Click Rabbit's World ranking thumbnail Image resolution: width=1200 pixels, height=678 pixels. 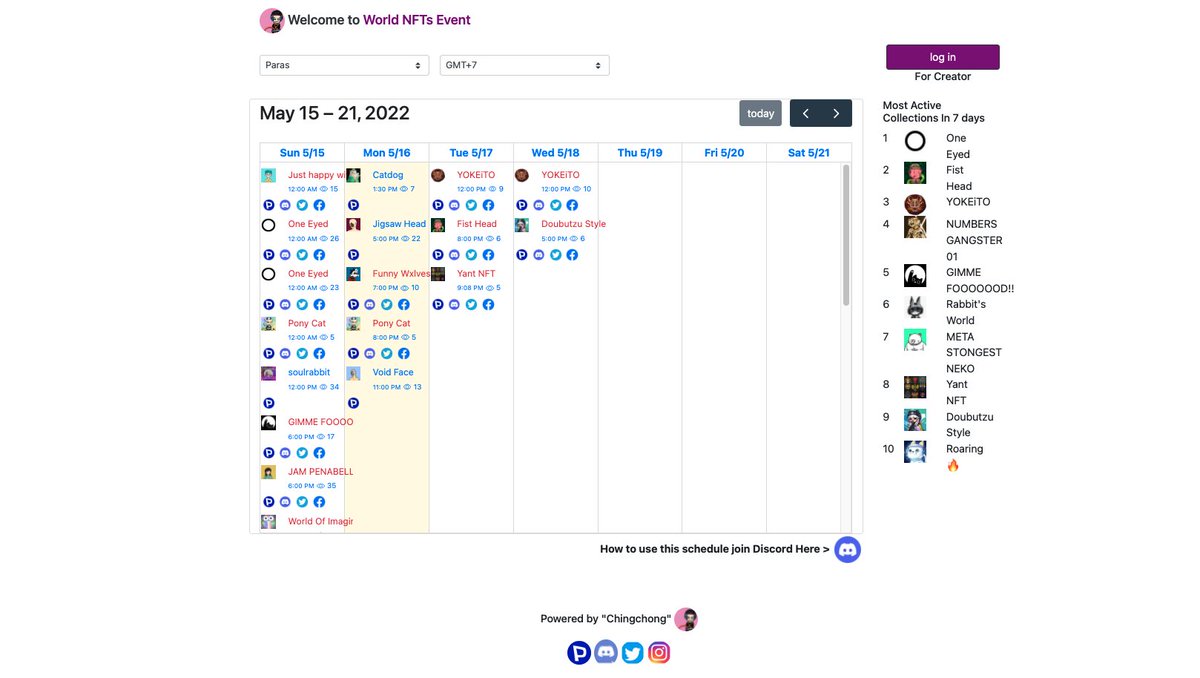pos(915,307)
